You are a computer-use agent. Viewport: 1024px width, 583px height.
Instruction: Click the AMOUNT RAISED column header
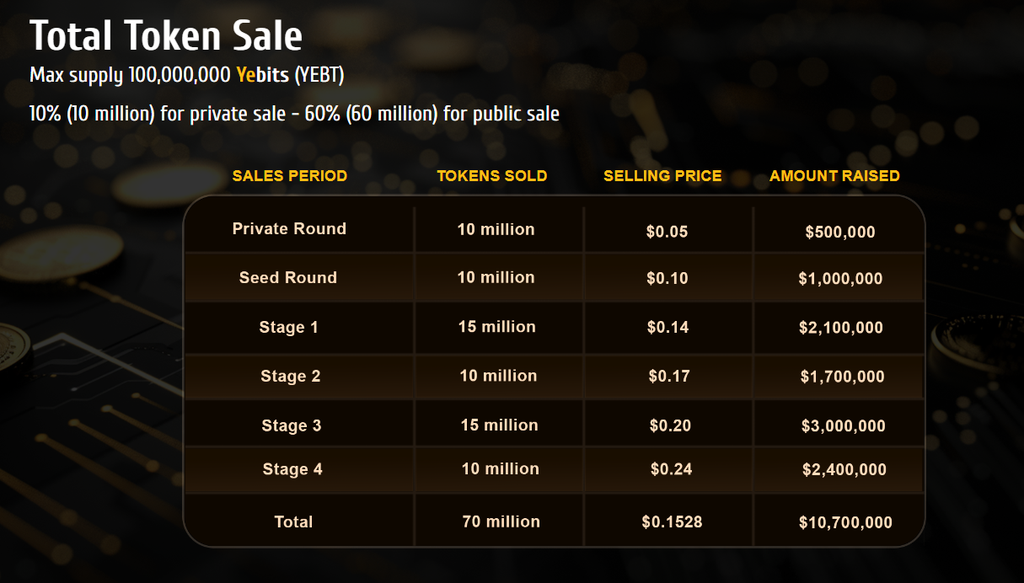click(834, 176)
